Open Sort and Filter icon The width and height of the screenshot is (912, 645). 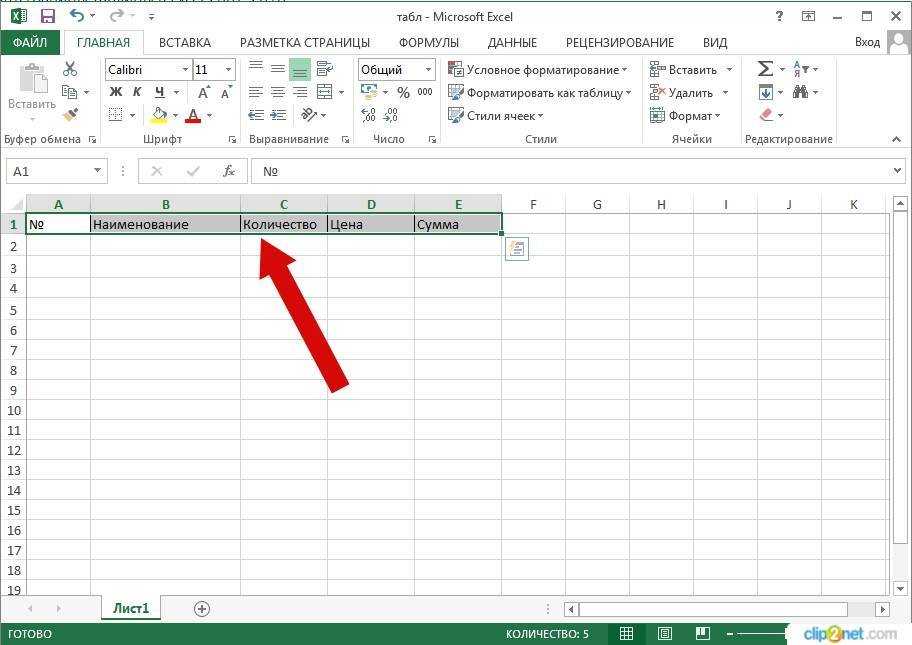pyautogui.click(x=800, y=69)
